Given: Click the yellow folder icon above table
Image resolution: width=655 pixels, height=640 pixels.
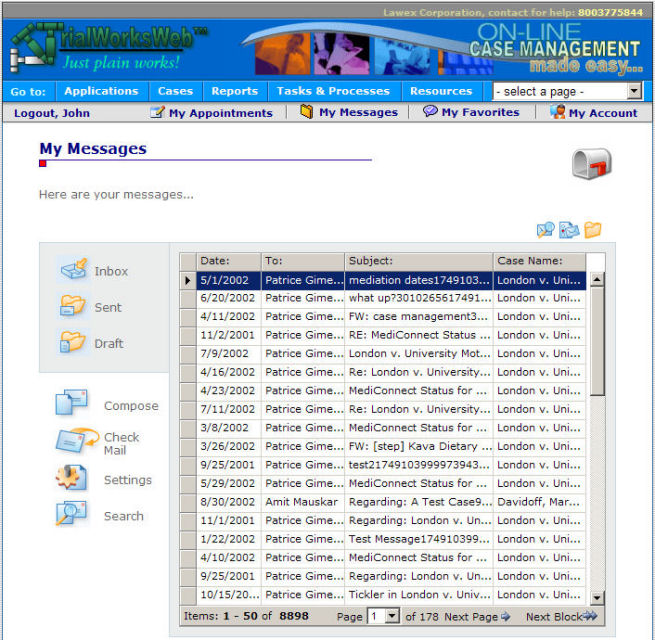Looking at the screenshot, I should point(593,230).
